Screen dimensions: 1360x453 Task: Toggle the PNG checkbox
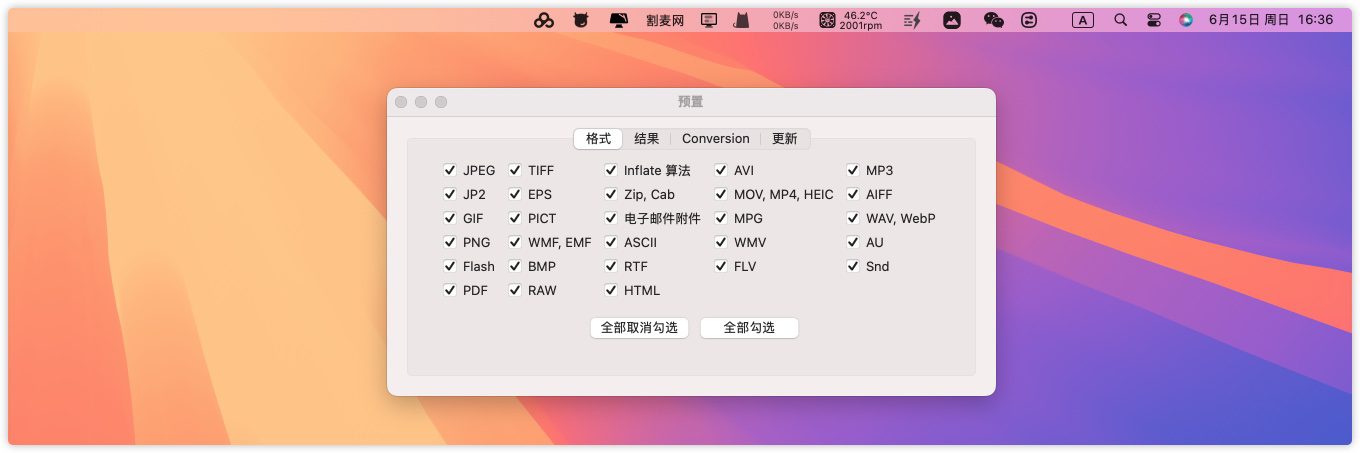tap(450, 242)
